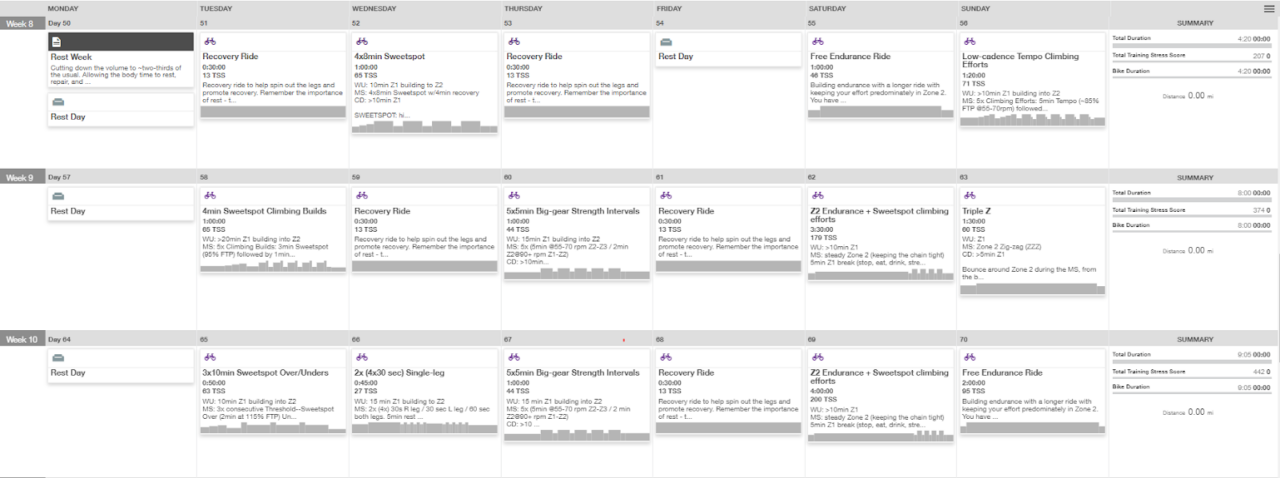Open Free Endurance Ride on Day 55

pyautogui.click(x=850, y=57)
